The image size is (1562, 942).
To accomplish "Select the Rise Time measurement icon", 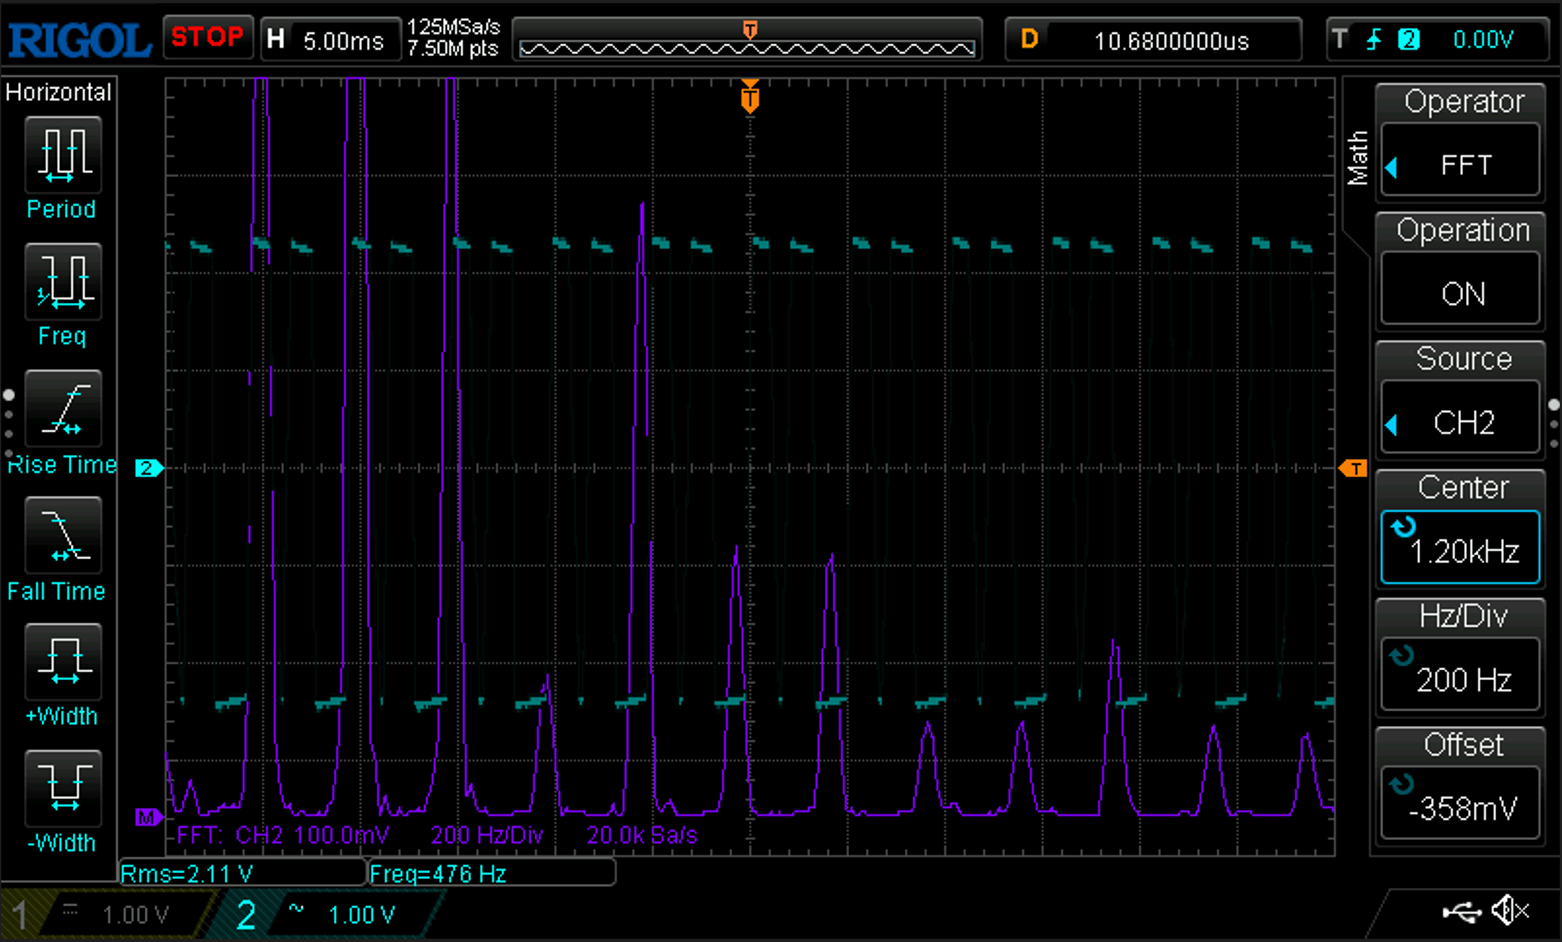I will pyautogui.click(x=63, y=408).
